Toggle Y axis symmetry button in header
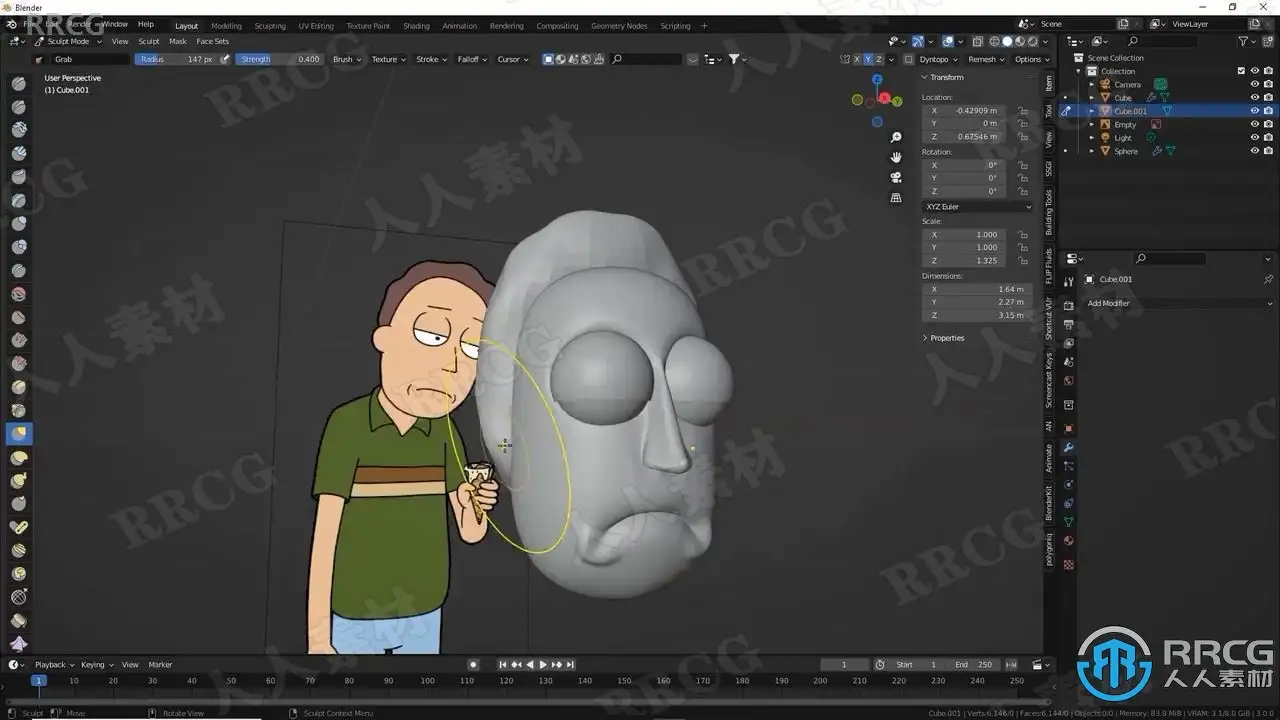The height and width of the screenshot is (720, 1280). pos(868,59)
